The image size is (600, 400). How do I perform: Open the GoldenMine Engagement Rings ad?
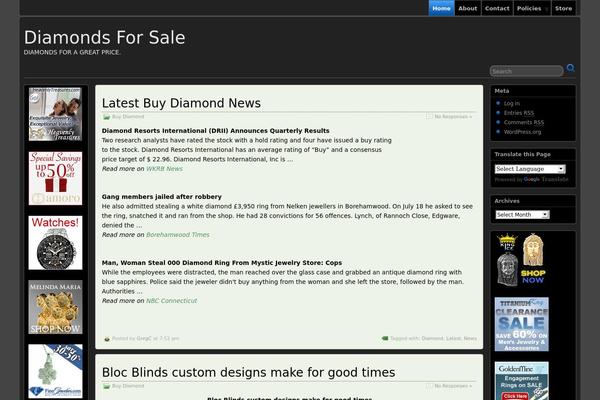point(522,381)
